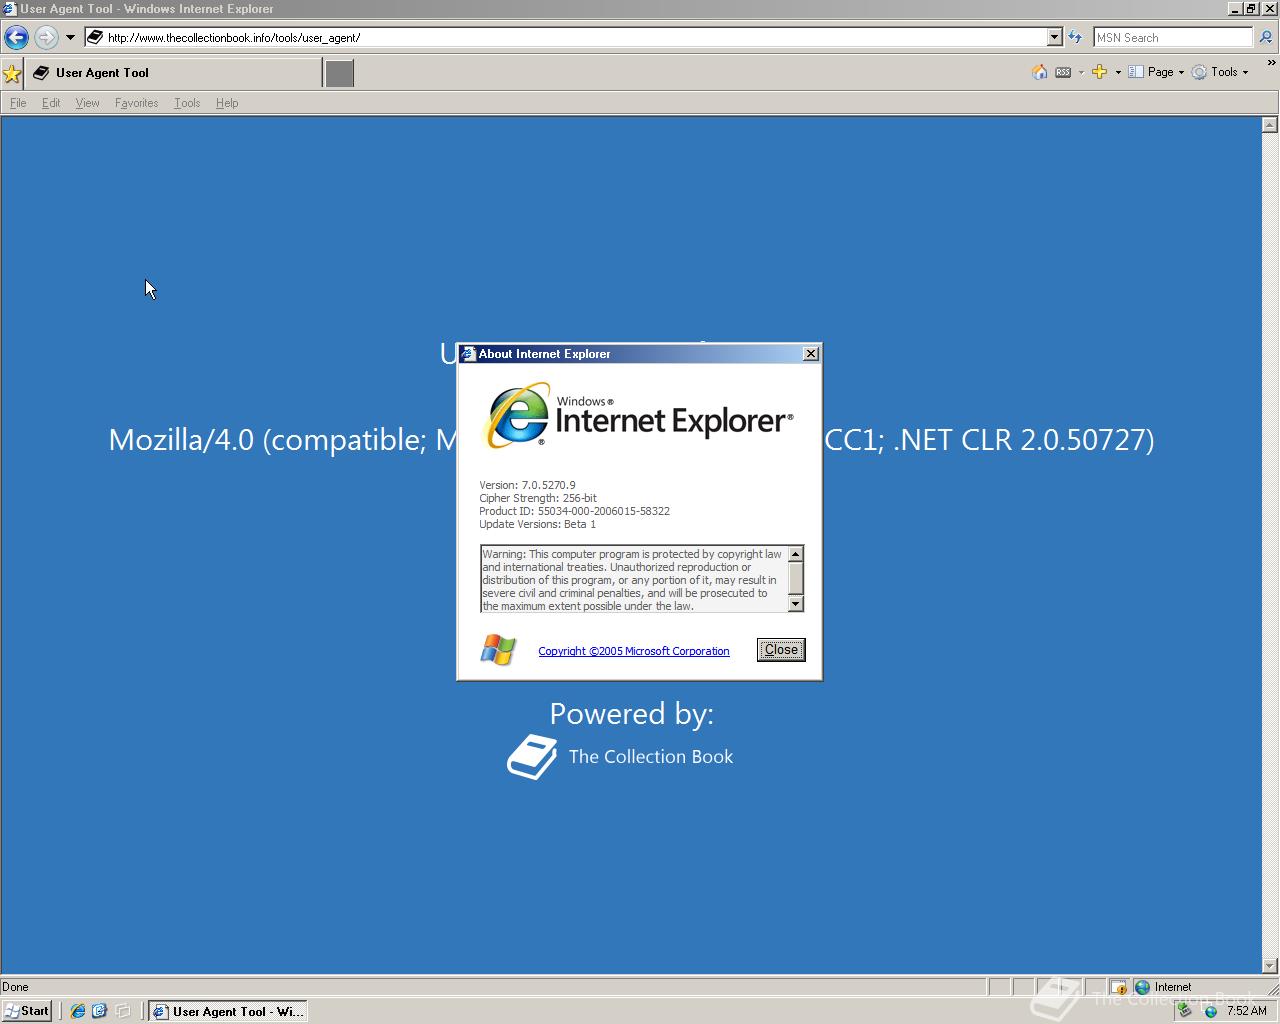The width and height of the screenshot is (1280, 1024).
Task: Launch Internet Explorer from Quick Launch
Action: [x=77, y=1011]
